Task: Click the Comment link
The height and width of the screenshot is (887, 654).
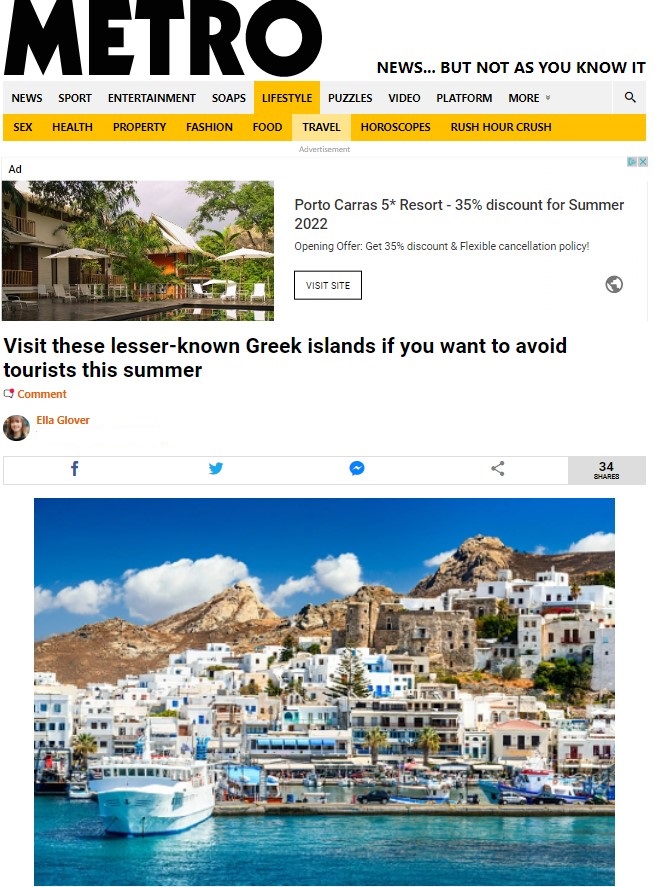Action: click(42, 394)
